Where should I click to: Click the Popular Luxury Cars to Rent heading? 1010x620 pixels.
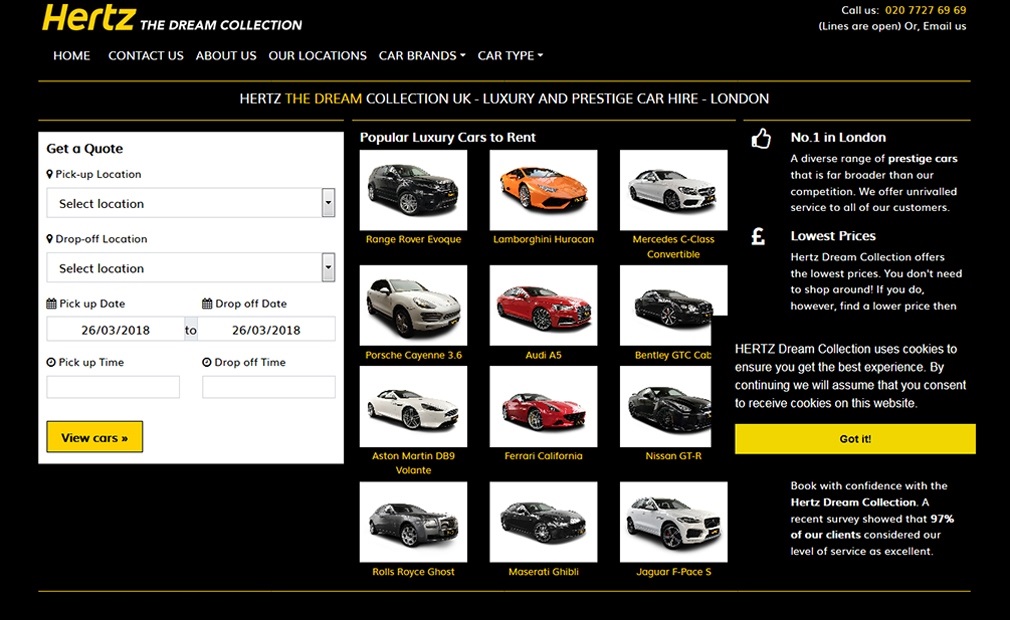point(448,137)
